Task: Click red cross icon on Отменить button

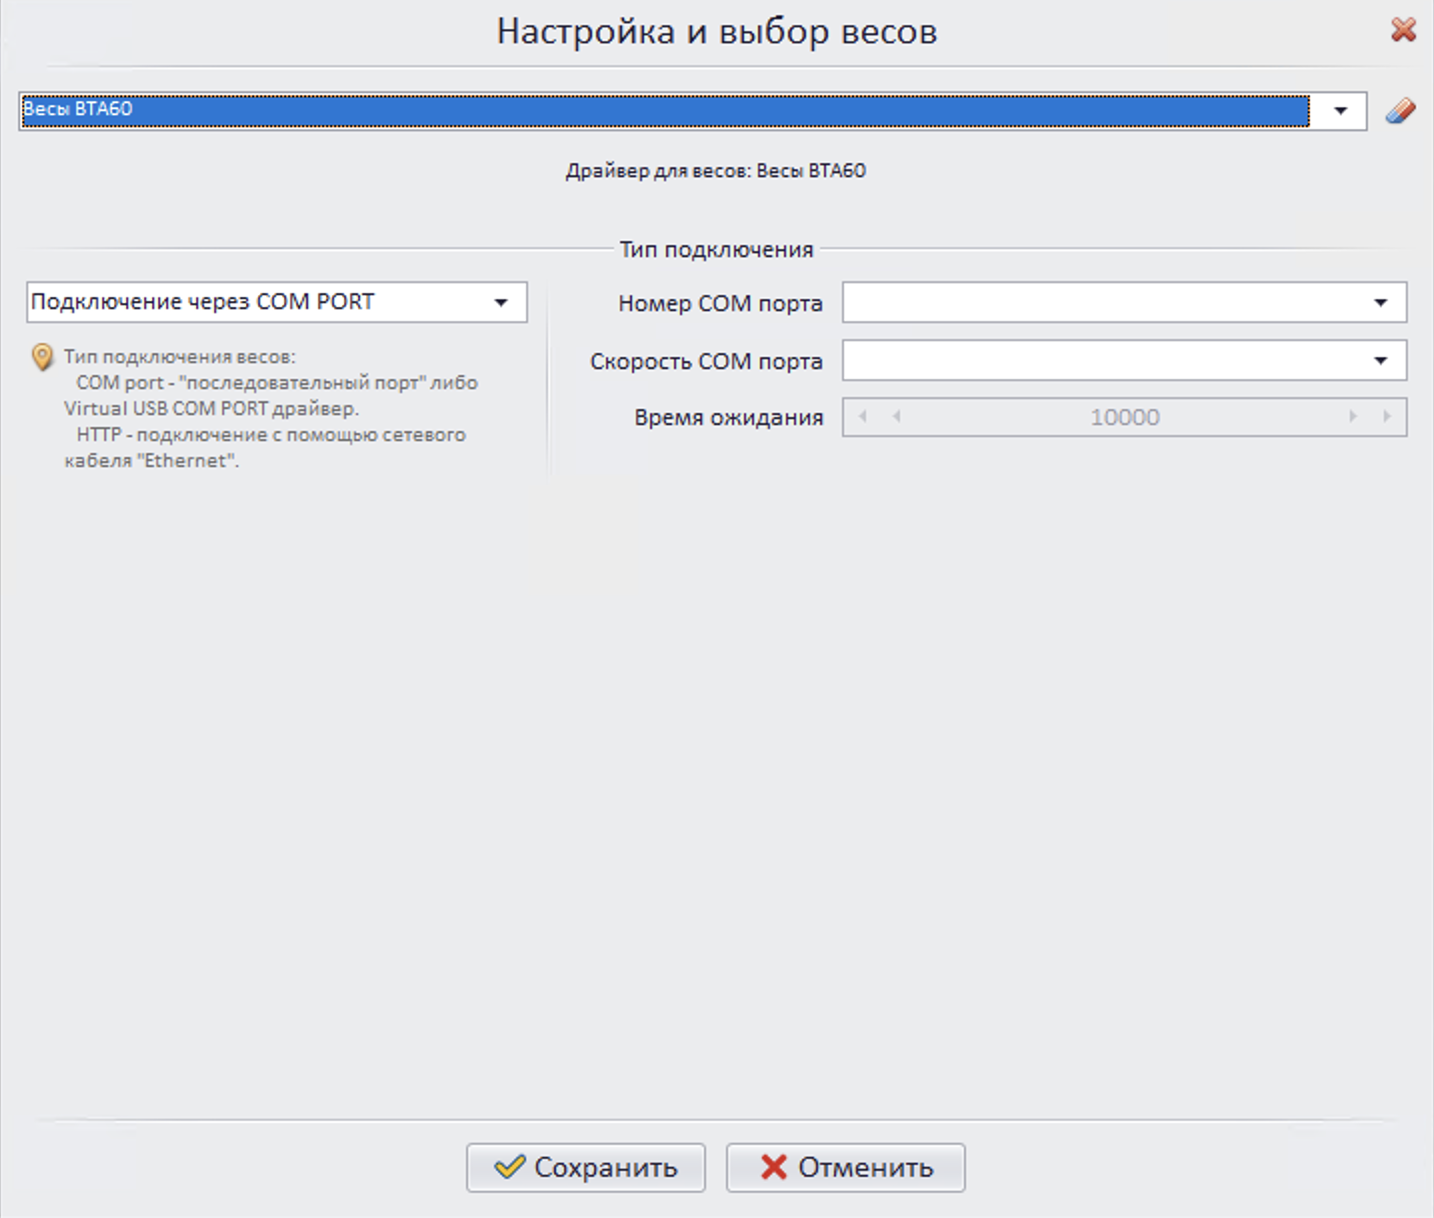Action: coord(773,1167)
